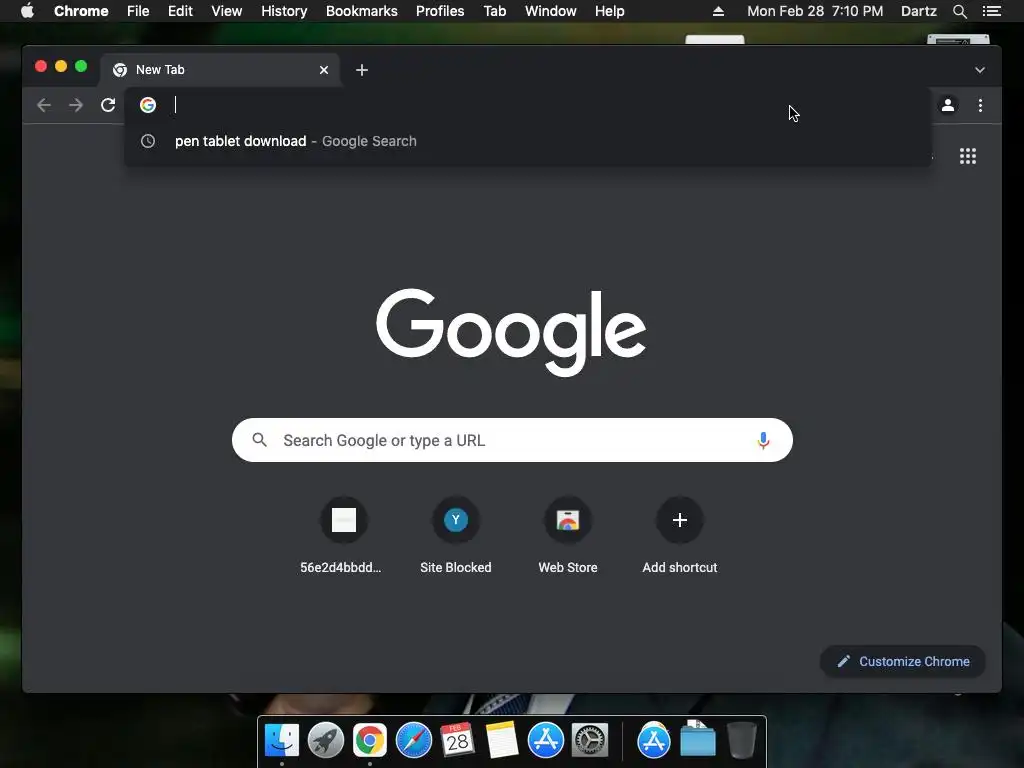This screenshot has width=1024, height=768.
Task: Open Safari from the Dock
Action: [x=414, y=741]
